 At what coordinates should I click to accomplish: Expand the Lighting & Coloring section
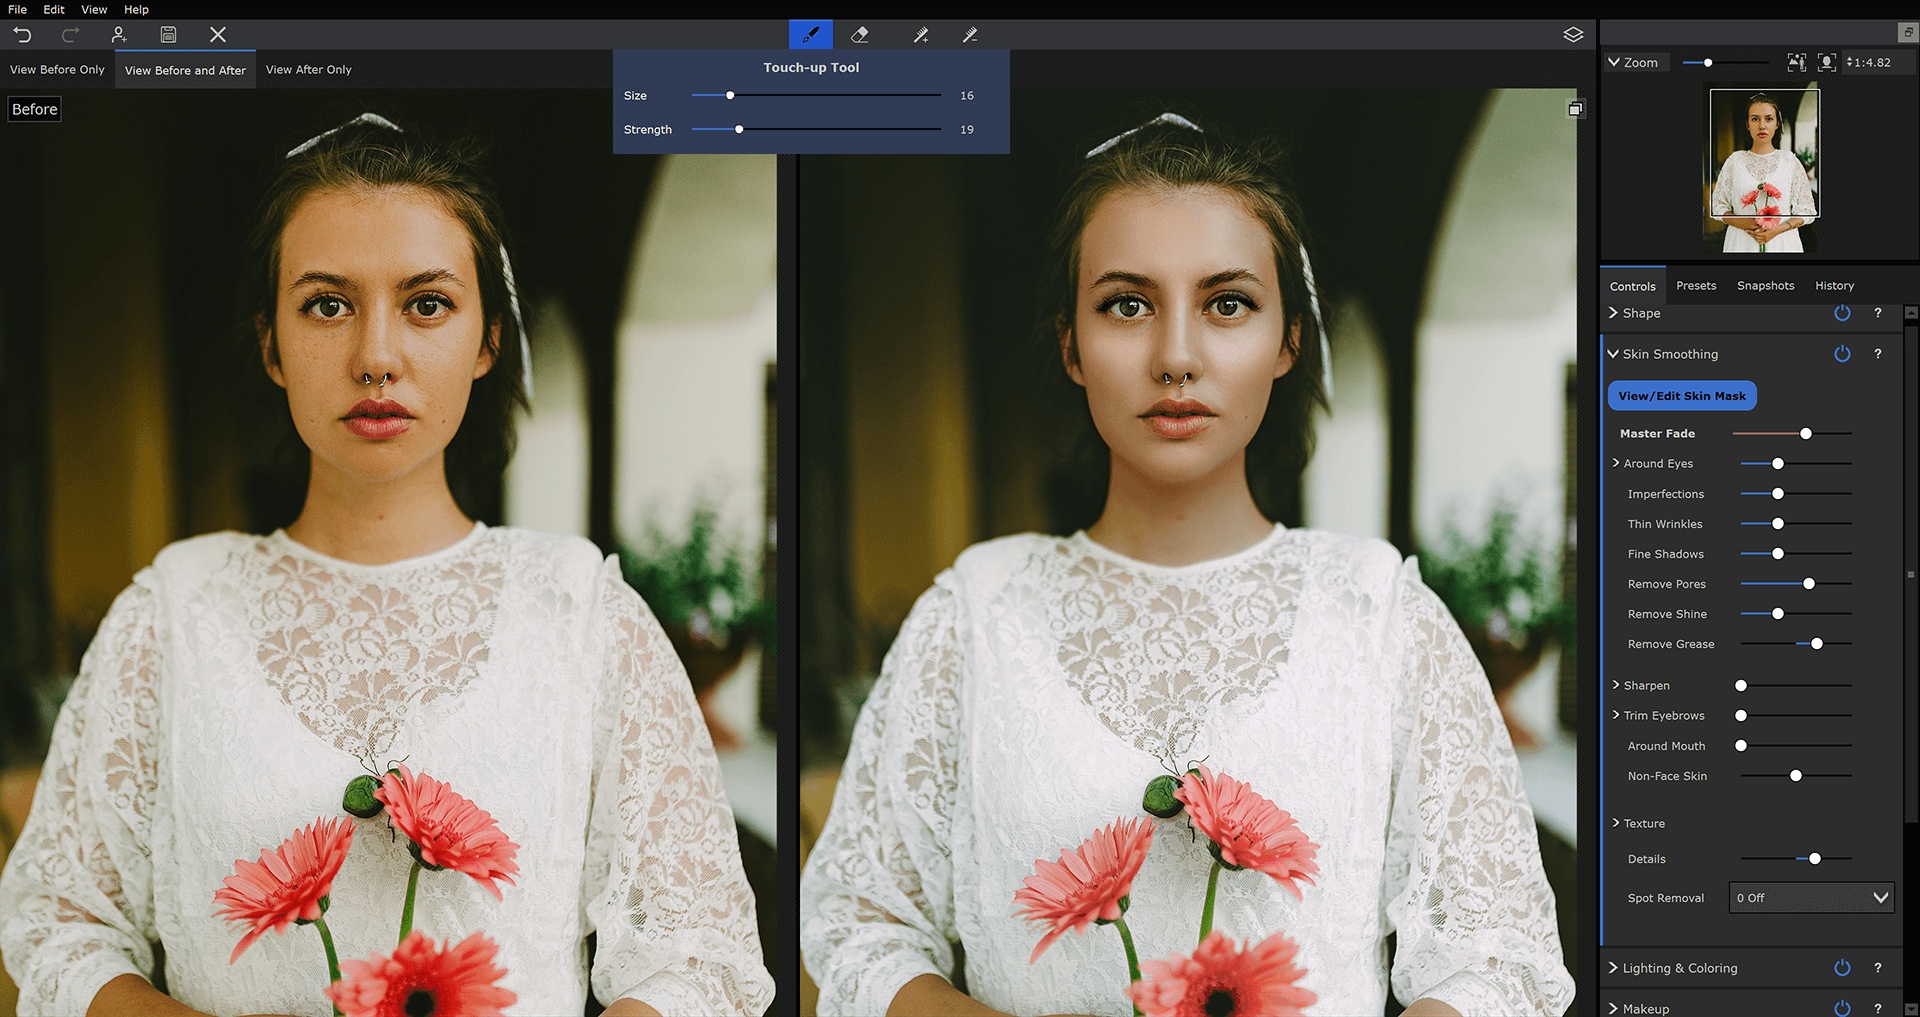1678,968
